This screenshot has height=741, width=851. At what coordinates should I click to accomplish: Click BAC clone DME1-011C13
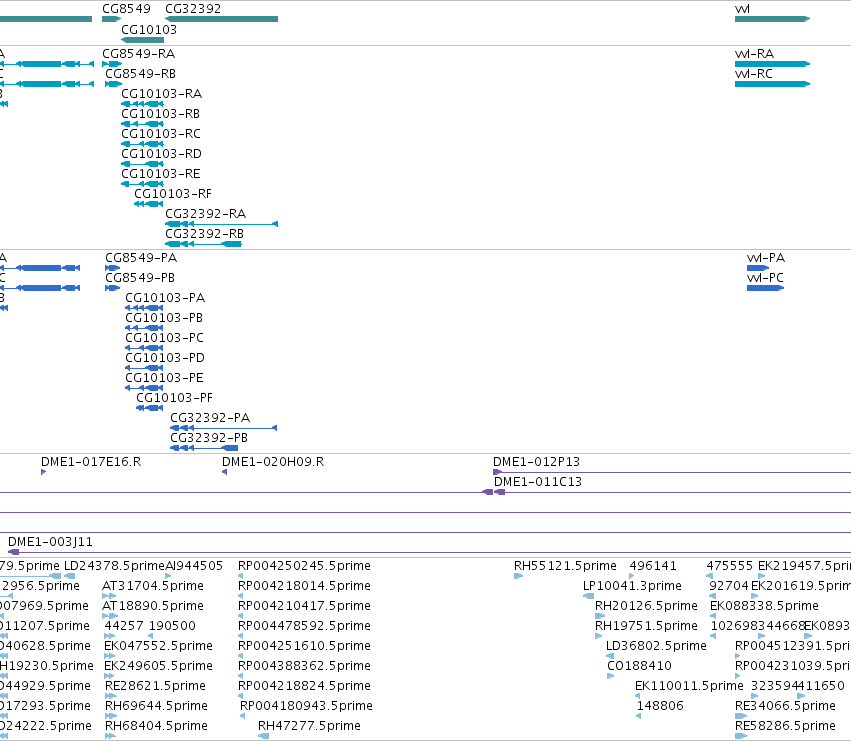537,482
